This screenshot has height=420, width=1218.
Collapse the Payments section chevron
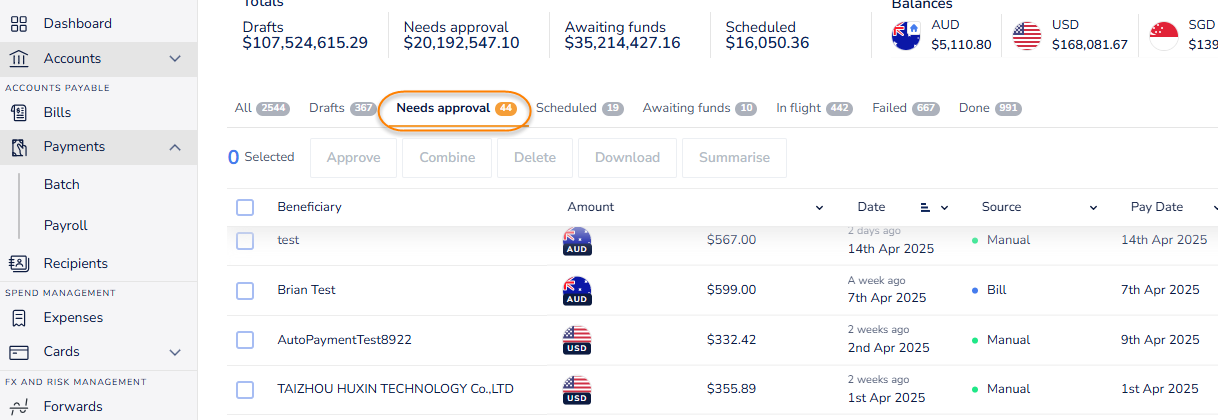point(175,147)
